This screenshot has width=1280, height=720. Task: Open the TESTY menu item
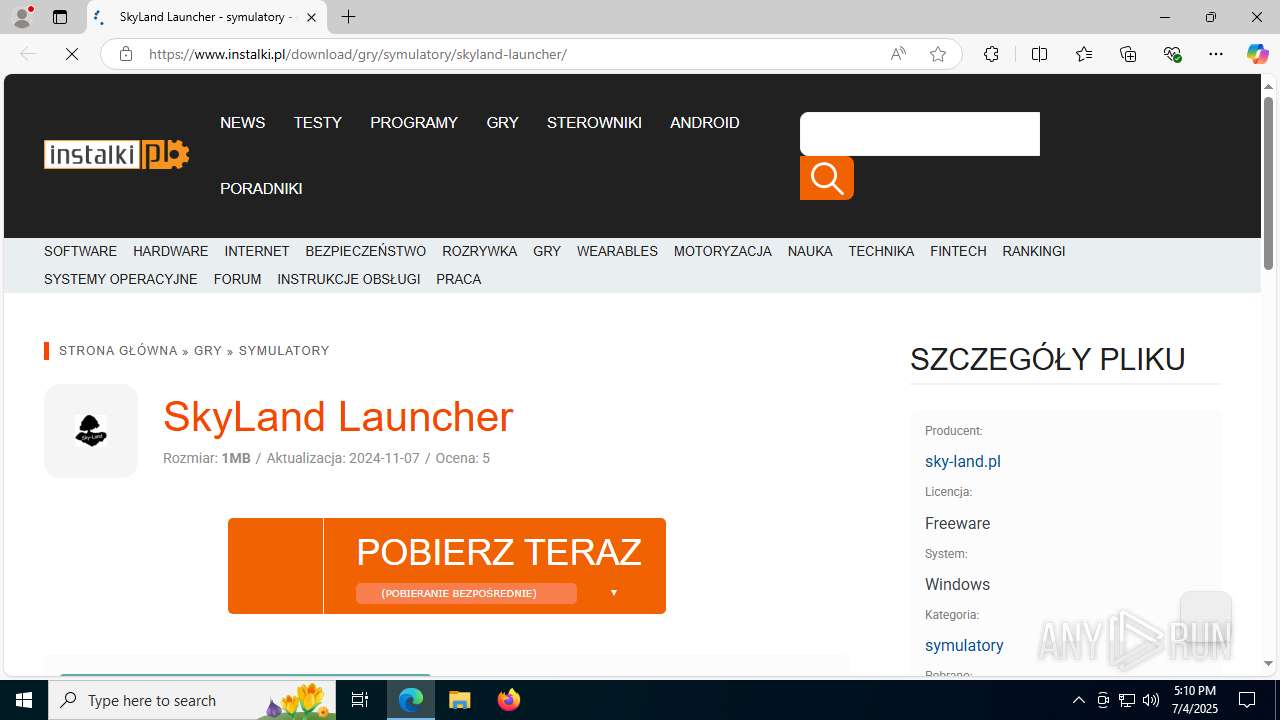point(318,123)
